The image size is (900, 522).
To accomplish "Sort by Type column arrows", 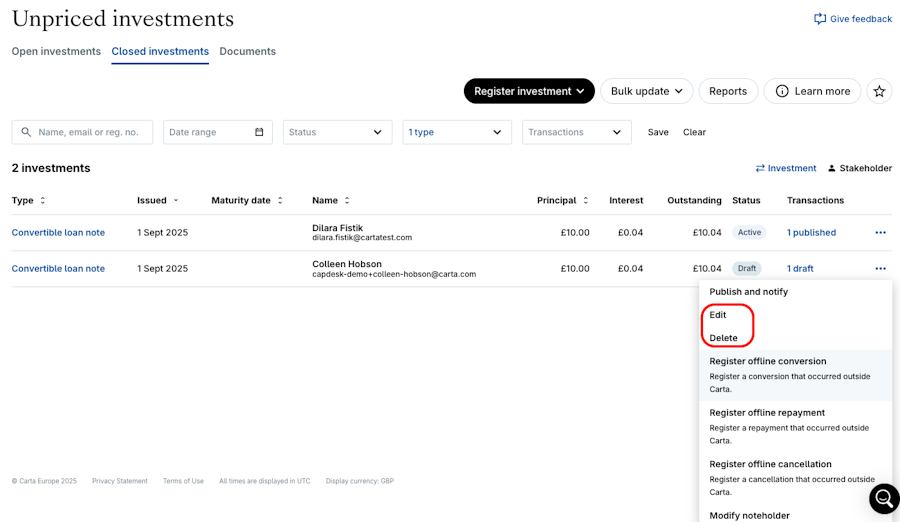I will pyautogui.click(x=43, y=201).
